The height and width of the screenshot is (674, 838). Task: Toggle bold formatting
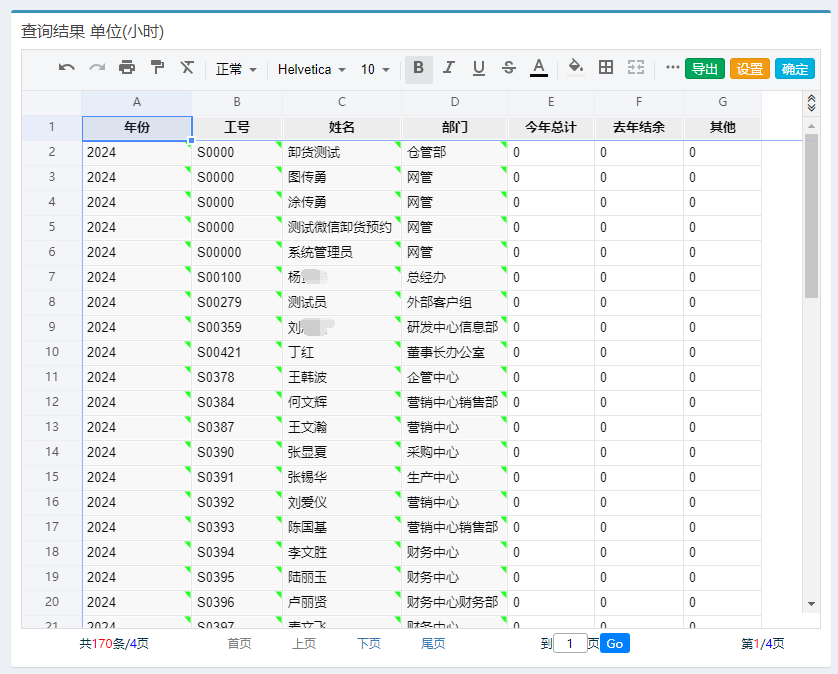418,68
